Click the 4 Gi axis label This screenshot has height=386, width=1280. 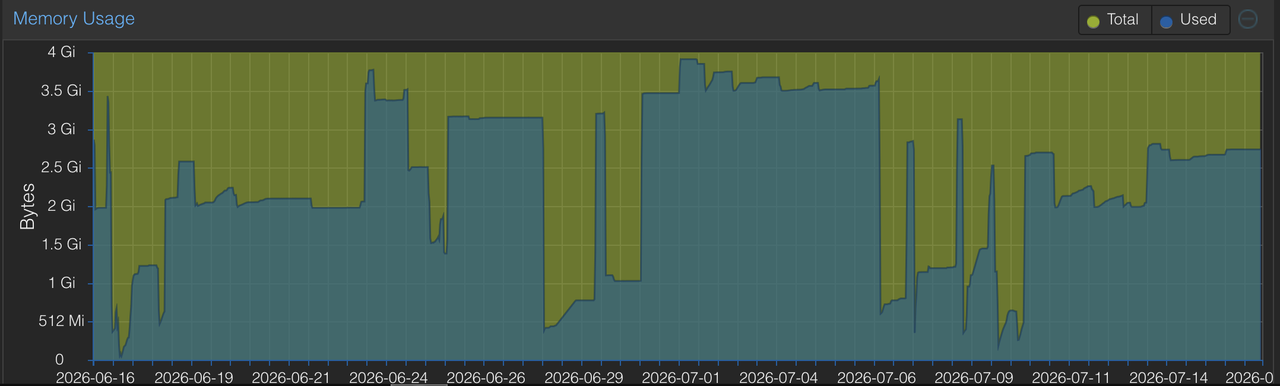point(62,53)
